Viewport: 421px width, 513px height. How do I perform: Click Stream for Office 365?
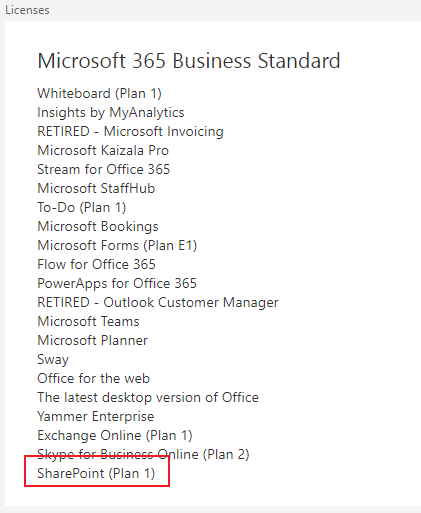pyautogui.click(x=104, y=169)
